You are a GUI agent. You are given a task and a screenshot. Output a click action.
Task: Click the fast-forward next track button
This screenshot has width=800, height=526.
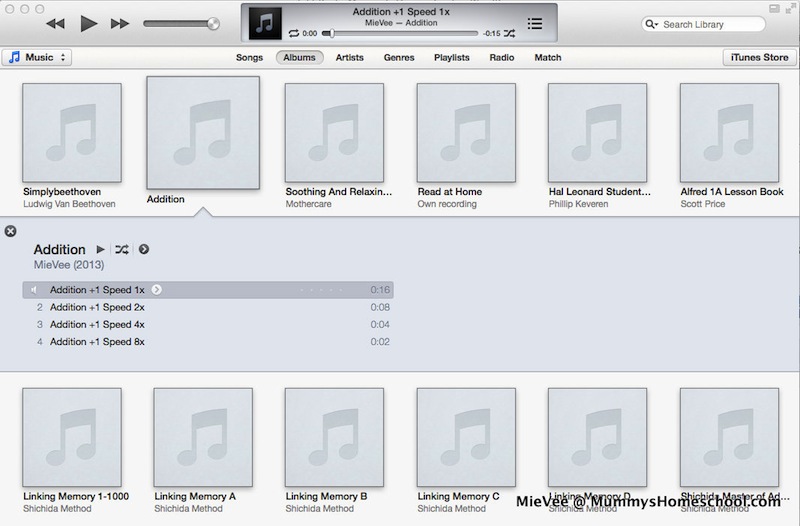pyautogui.click(x=120, y=23)
